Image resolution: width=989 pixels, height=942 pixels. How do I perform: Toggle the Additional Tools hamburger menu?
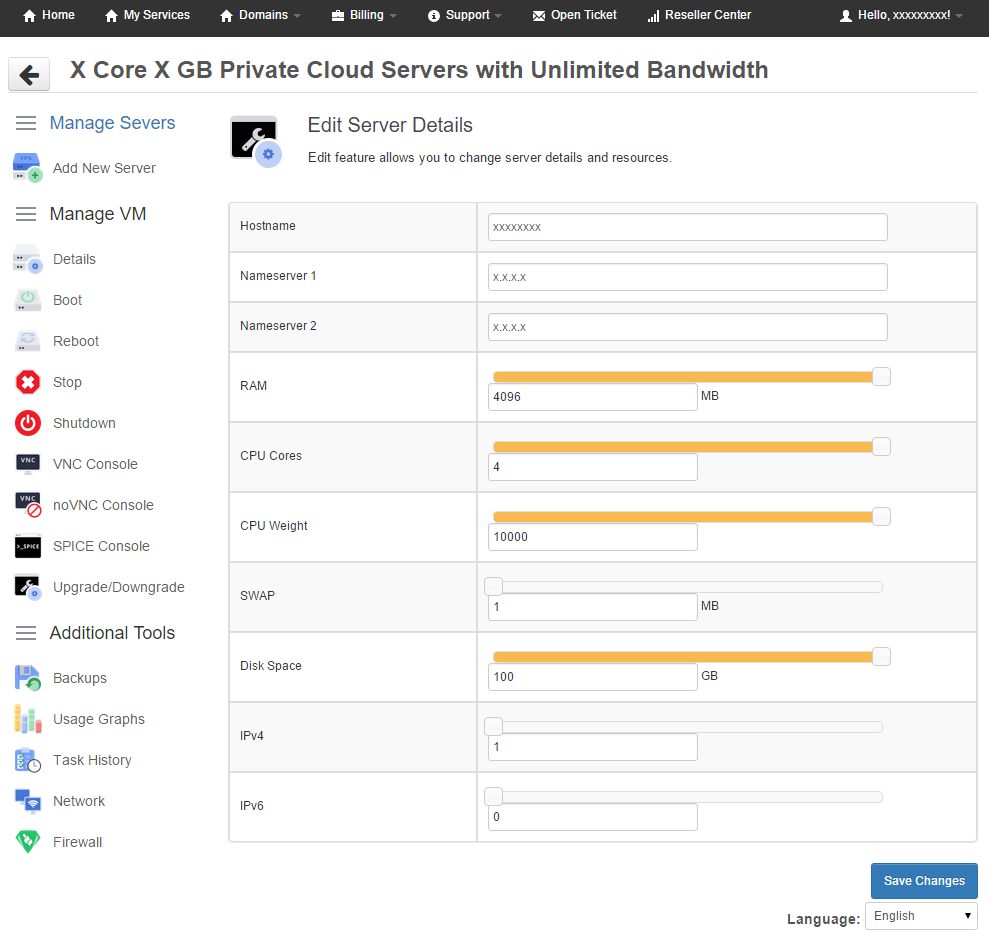point(27,633)
